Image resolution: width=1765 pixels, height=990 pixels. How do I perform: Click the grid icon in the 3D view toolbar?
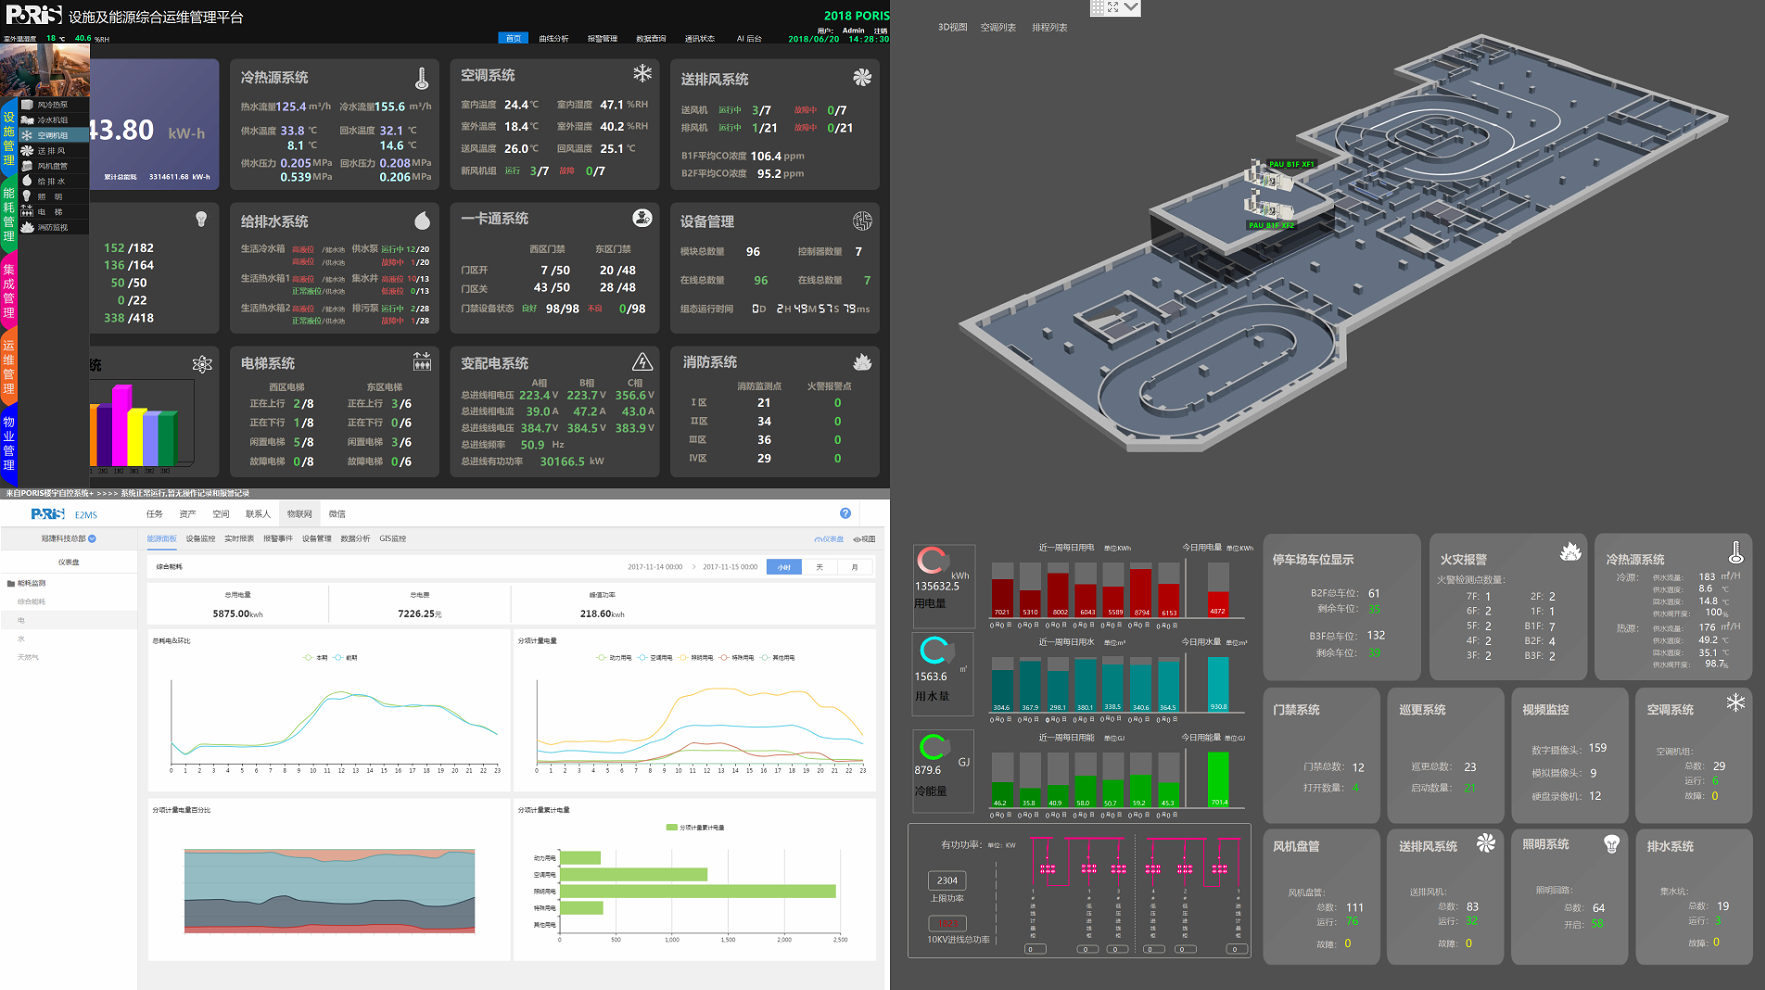pos(1097,7)
